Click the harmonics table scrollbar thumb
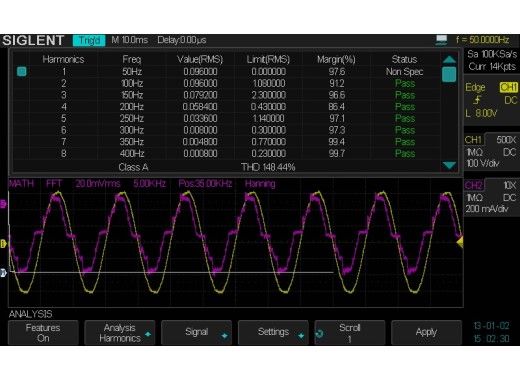Screen dimensions: 520x380 tap(449, 74)
